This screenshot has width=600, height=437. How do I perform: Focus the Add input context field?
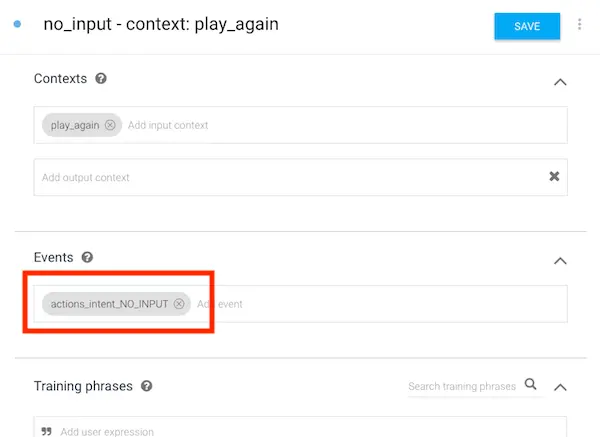(344, 125)
